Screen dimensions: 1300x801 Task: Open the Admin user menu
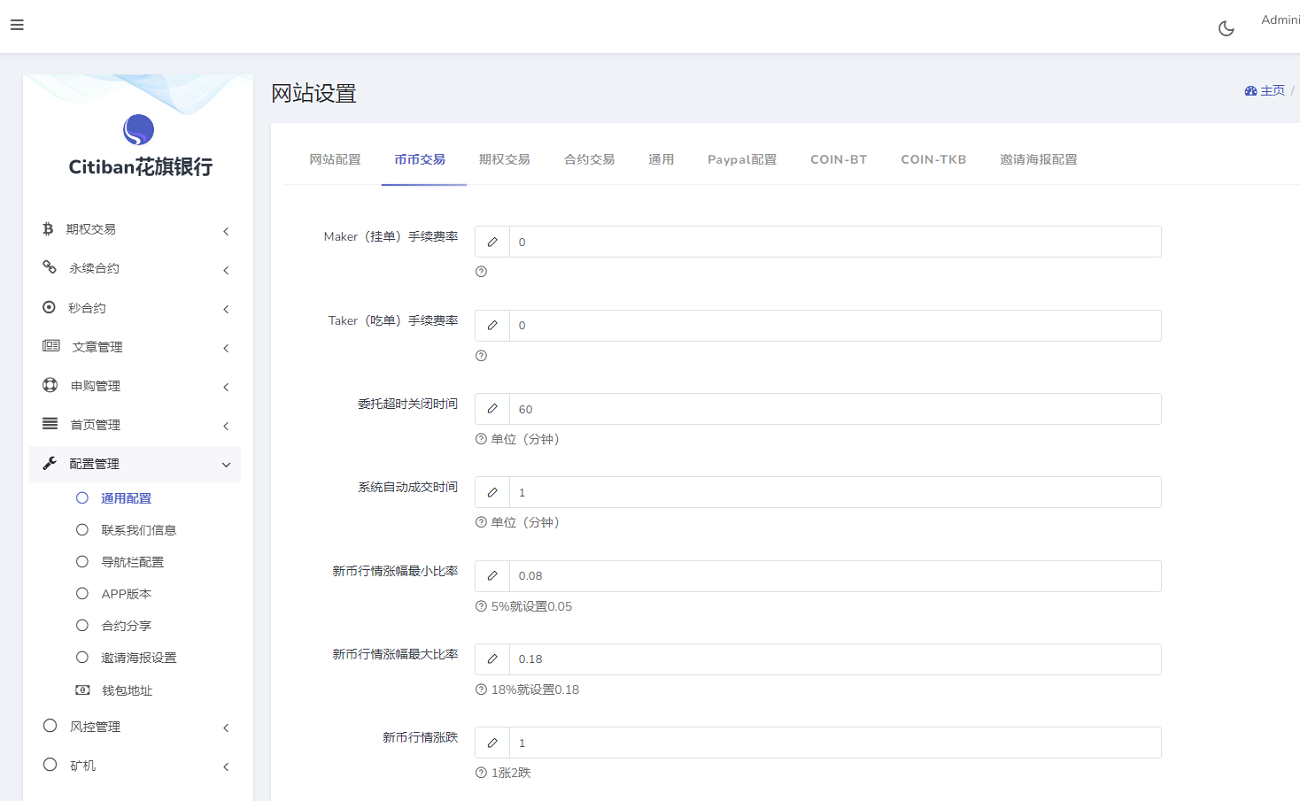pos(1280,20)
